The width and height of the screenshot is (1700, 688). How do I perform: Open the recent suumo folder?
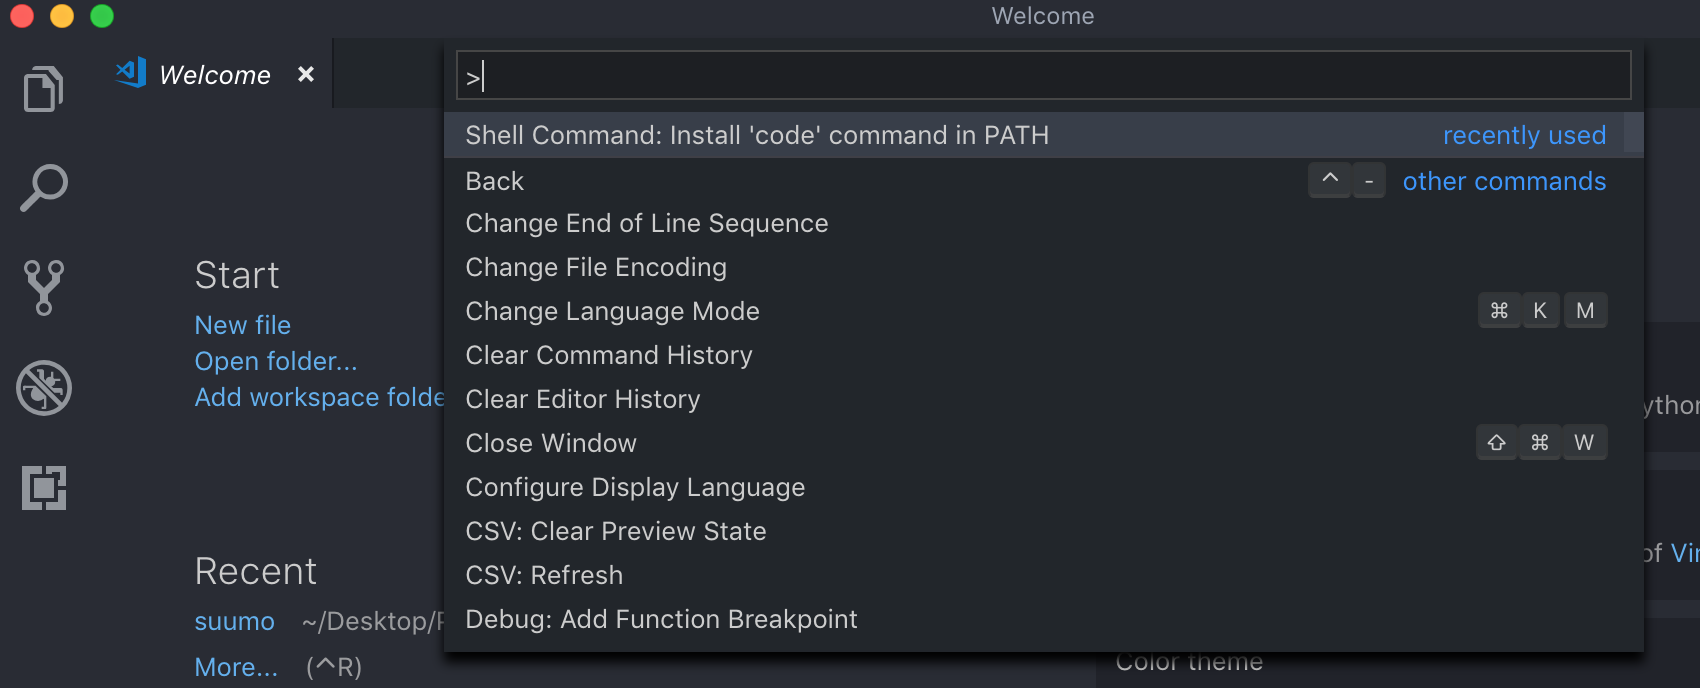tap(234, 621)
